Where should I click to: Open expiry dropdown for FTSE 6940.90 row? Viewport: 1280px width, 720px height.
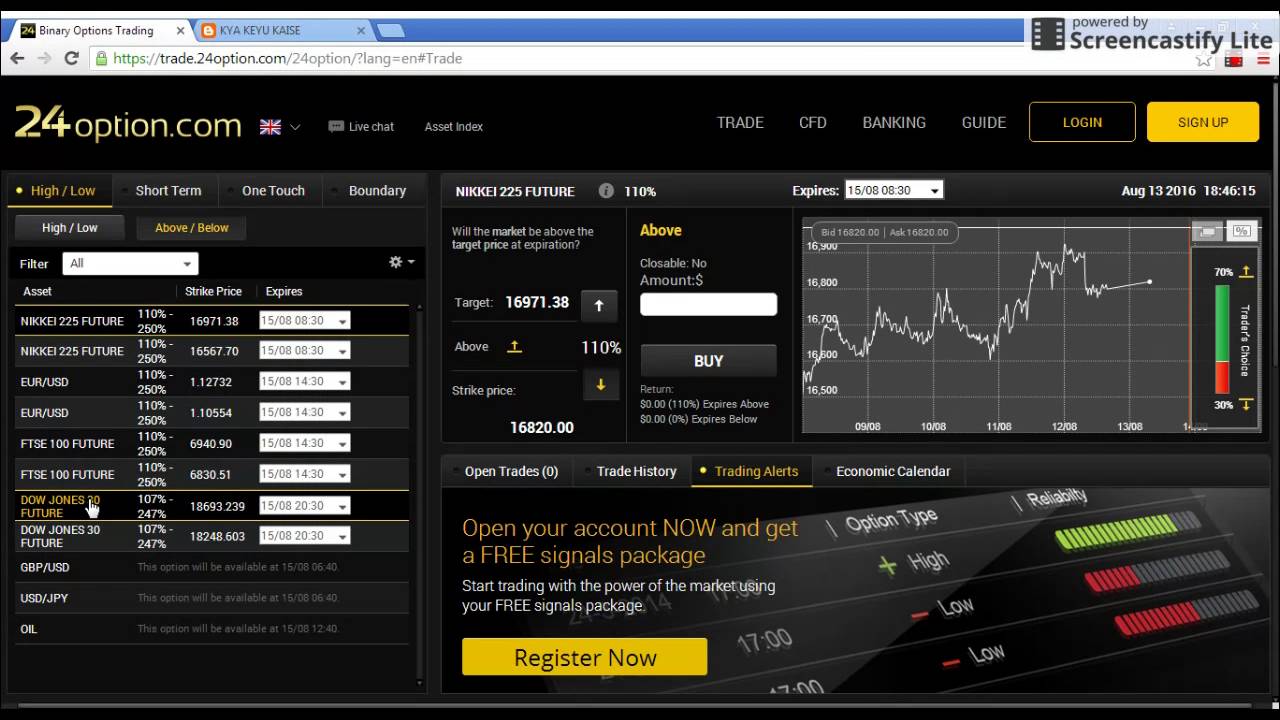click(304, 443)
